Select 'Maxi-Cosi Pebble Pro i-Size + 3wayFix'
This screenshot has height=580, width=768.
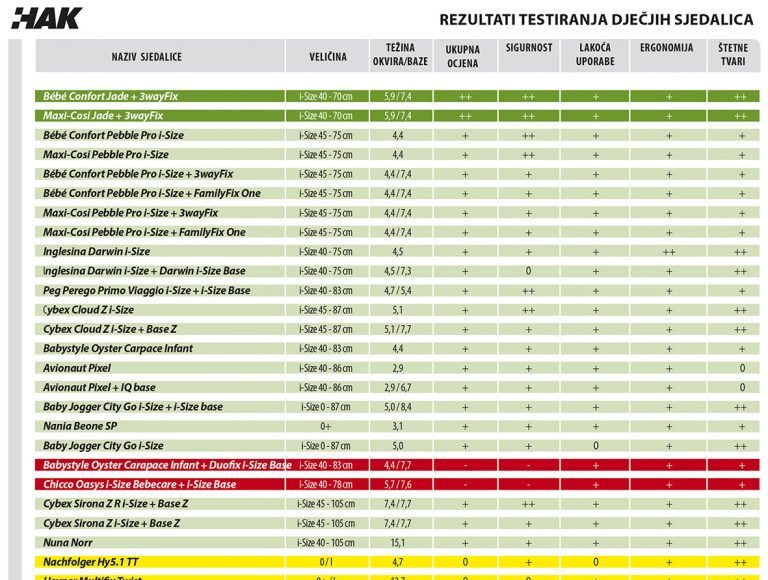click(397, 213)
